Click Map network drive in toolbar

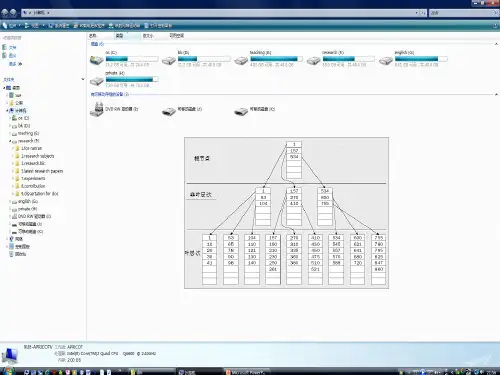pyautogui.click(x=124, y=26)
